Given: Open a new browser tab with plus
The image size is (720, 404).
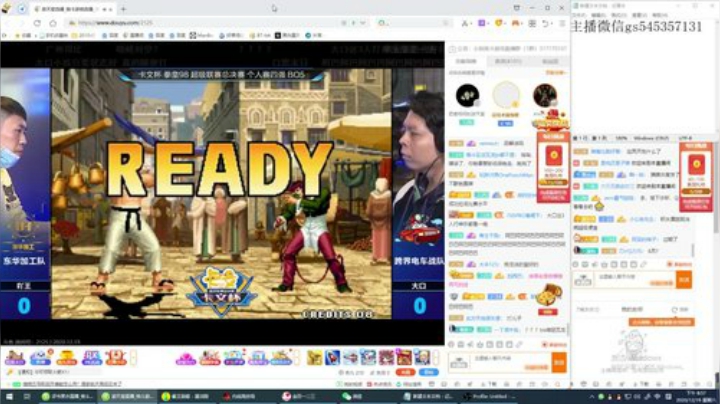Looking at the screenshot, I should [123, 9].
